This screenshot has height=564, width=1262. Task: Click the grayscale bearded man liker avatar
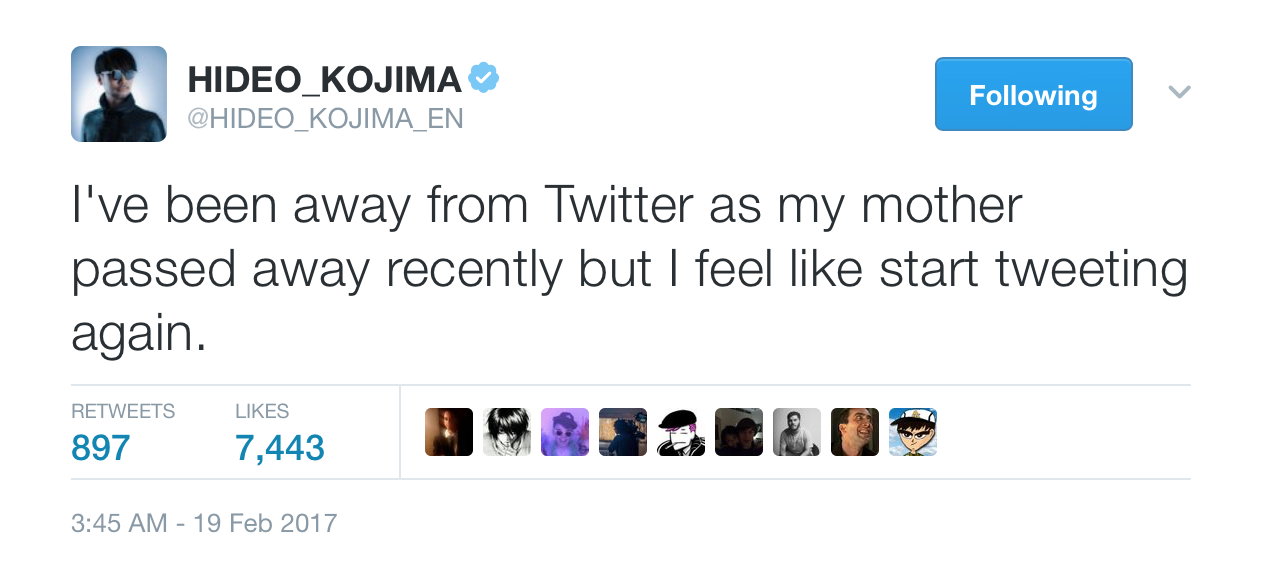797,432
